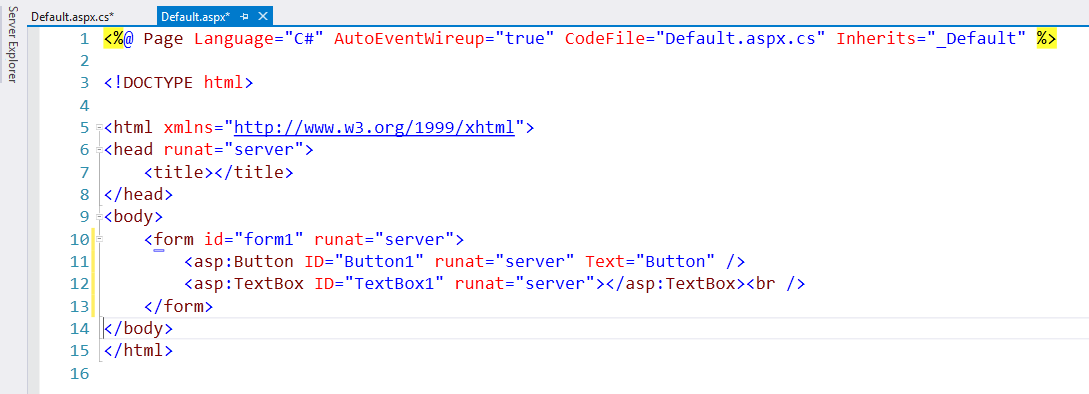Collapse the html element outline
The image size is (1089, 394).
[x=100, y=128]
